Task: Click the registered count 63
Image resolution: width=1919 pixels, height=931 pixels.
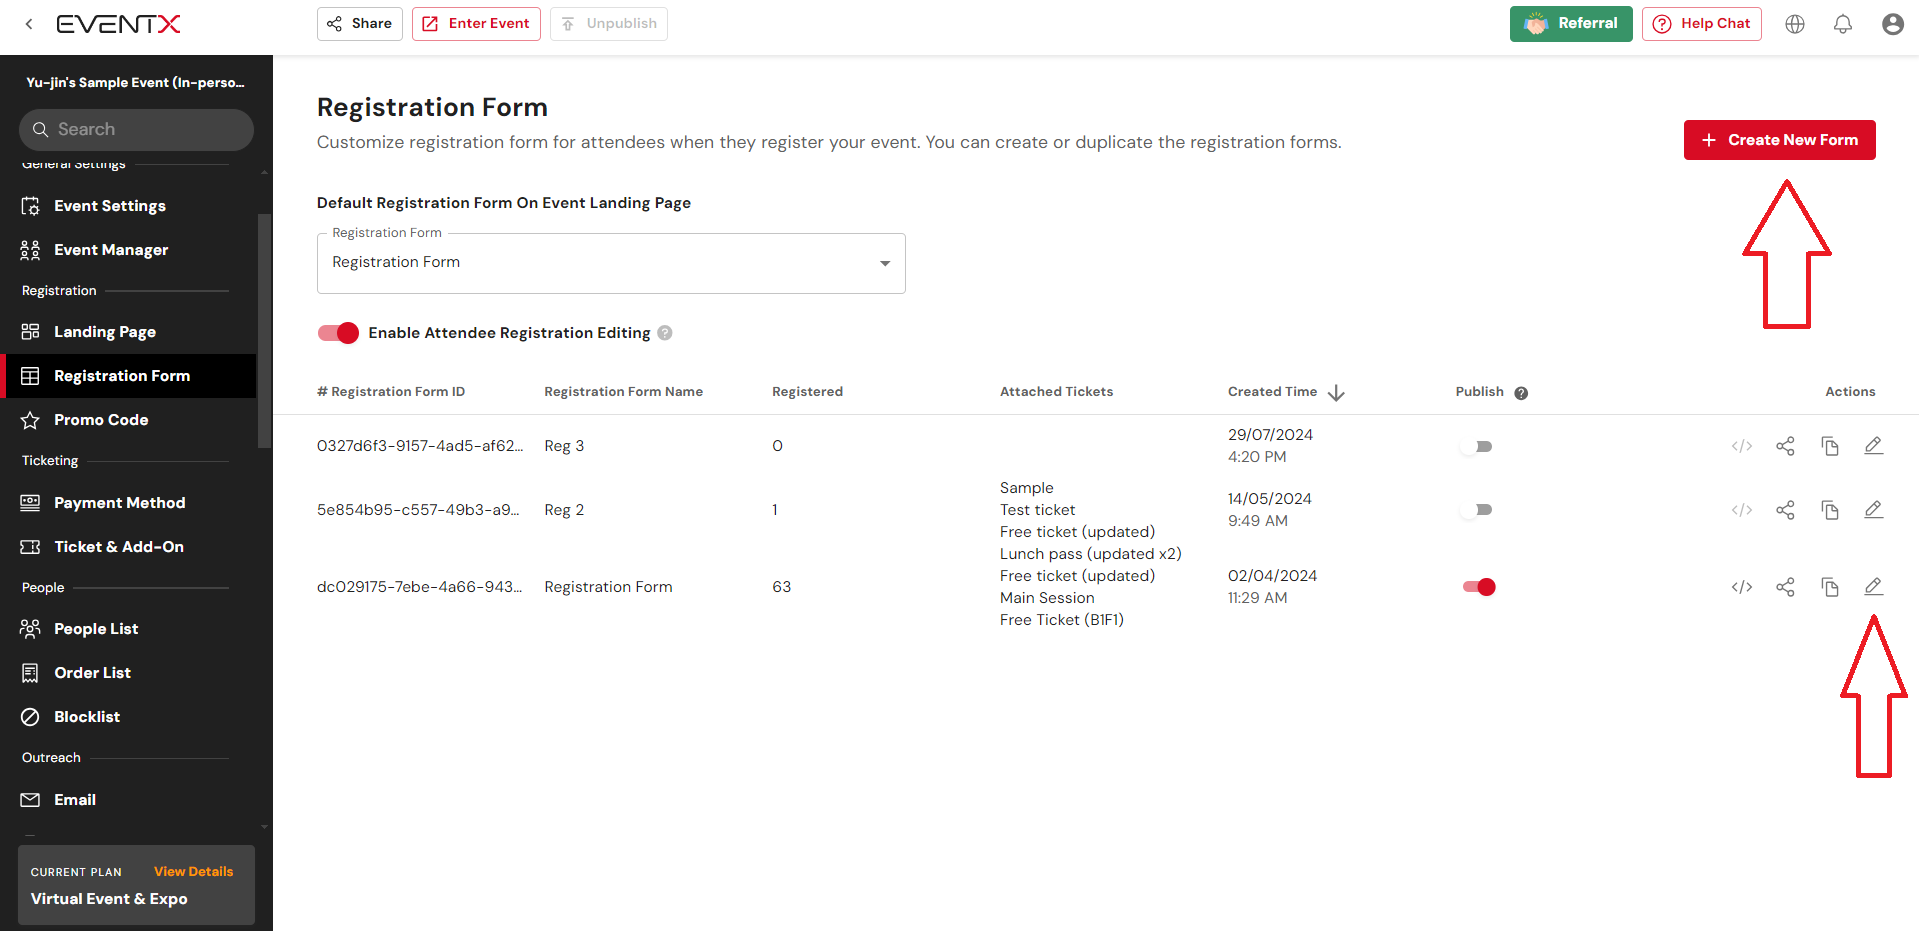Action: (x=782, y=587)
